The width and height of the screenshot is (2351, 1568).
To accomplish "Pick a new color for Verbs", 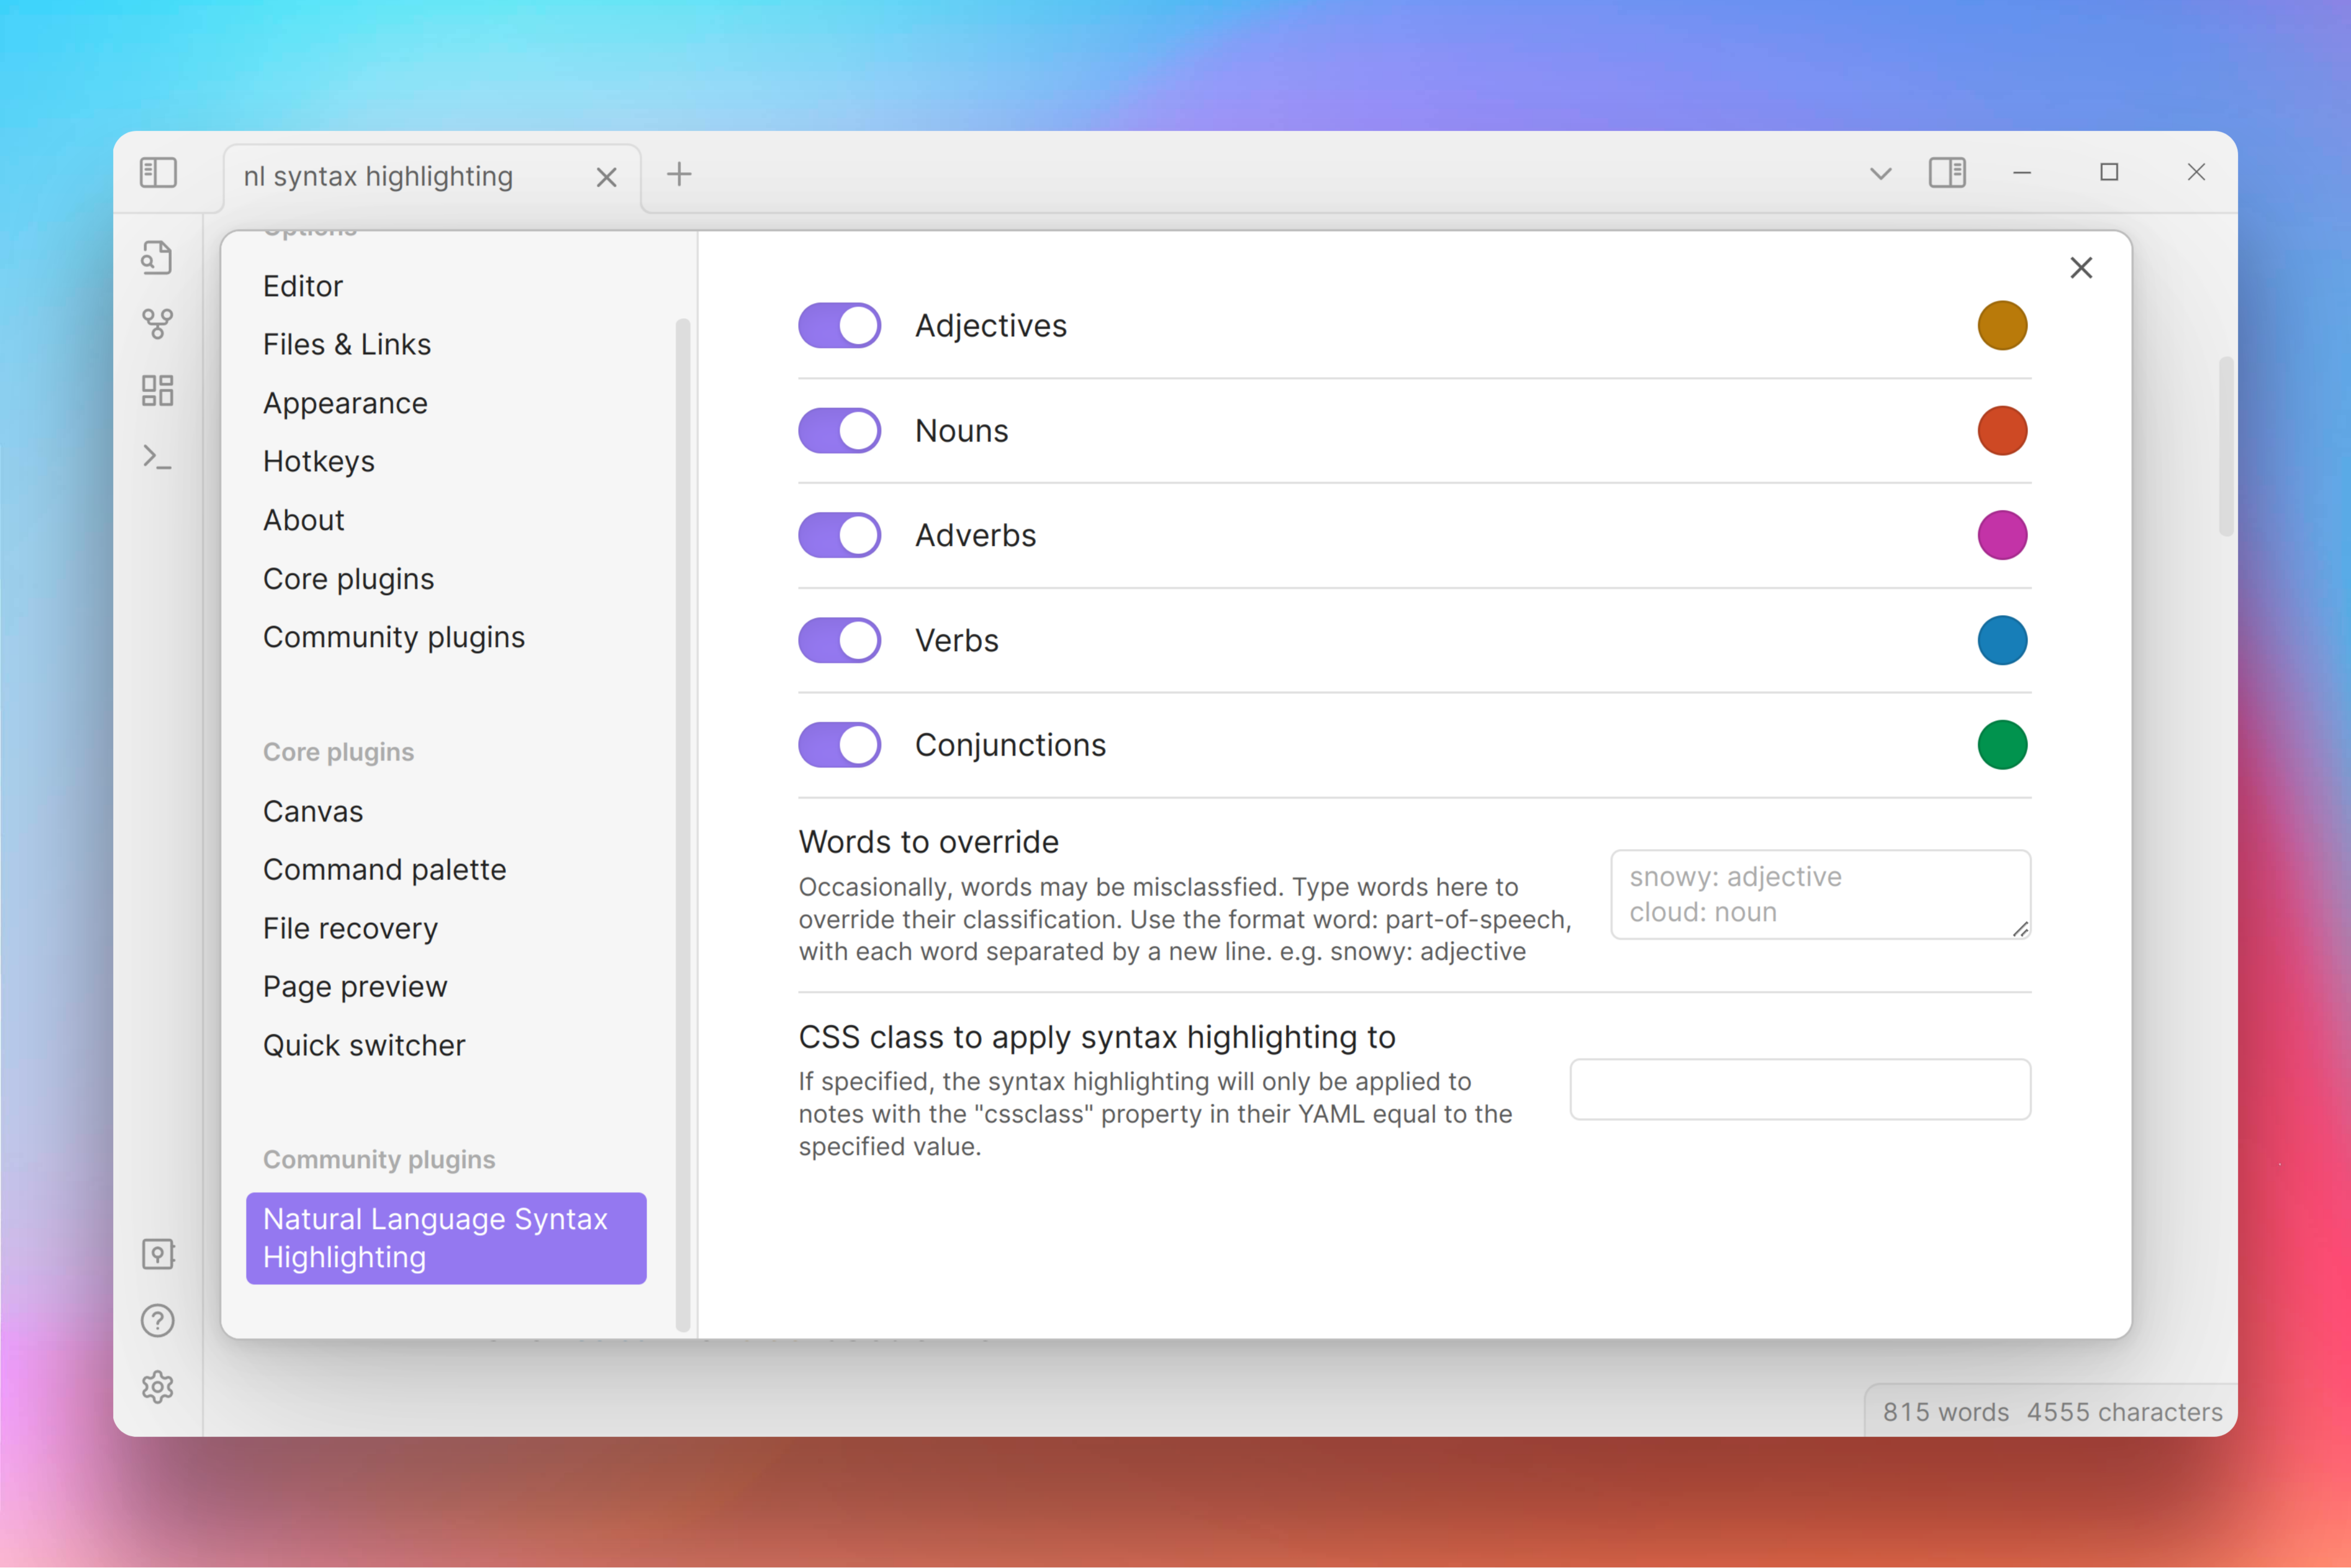I will tap(2002, 640).
